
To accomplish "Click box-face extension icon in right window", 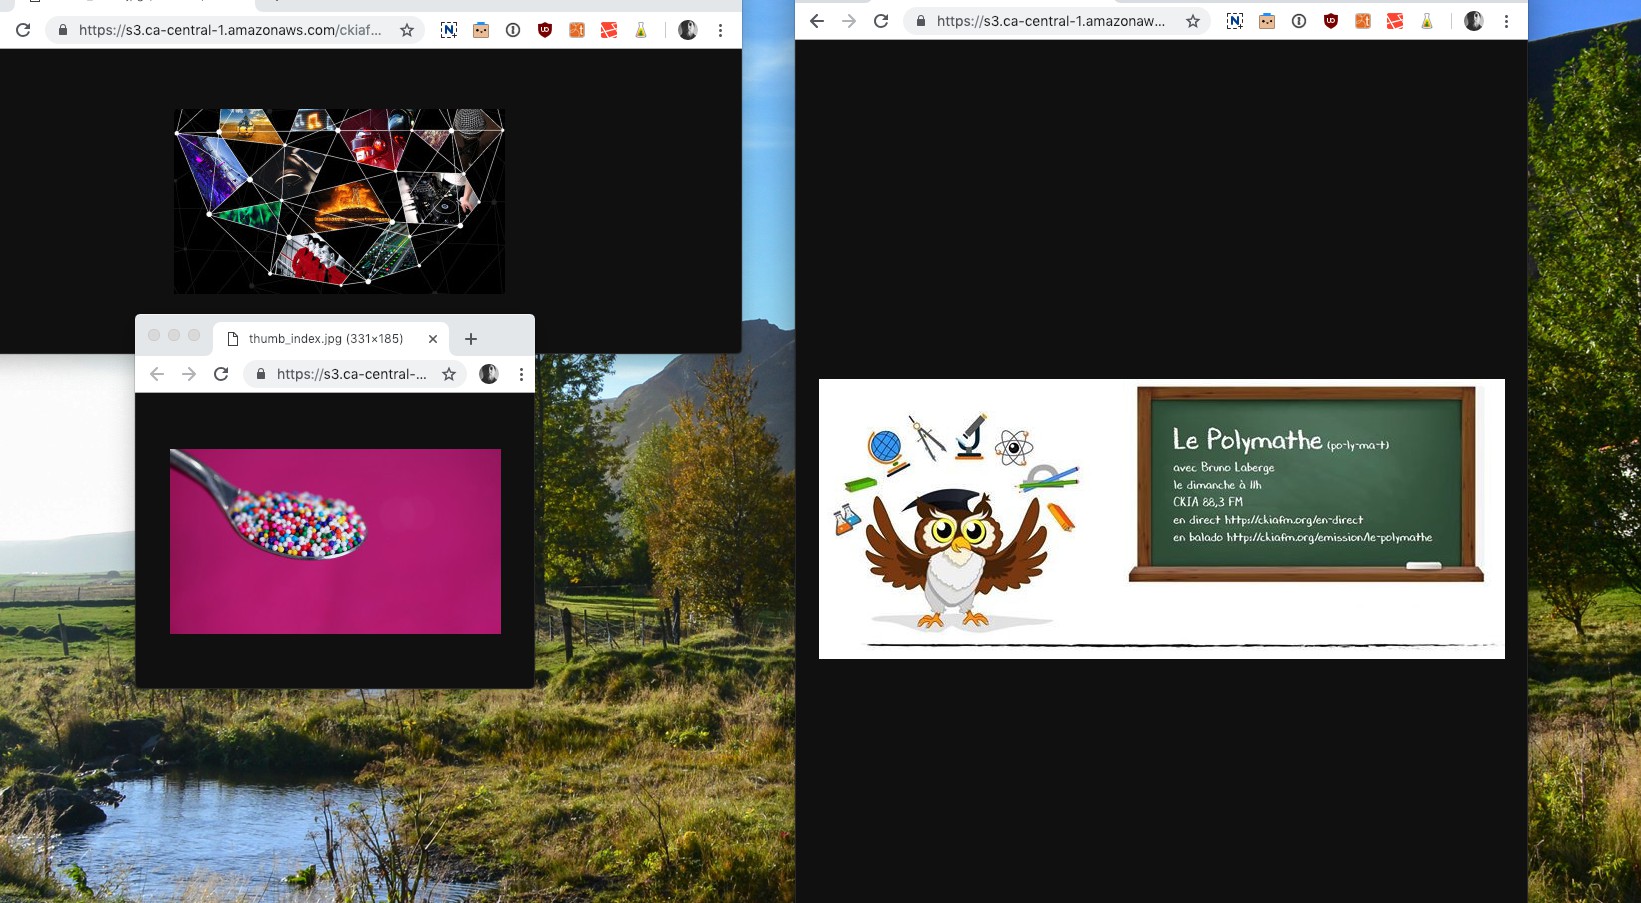I will tap(1267, 21).
